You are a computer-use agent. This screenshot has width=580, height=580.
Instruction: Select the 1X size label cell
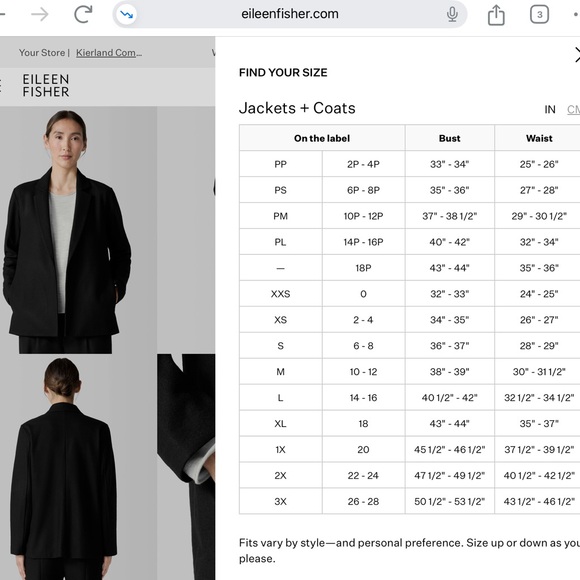280,449
